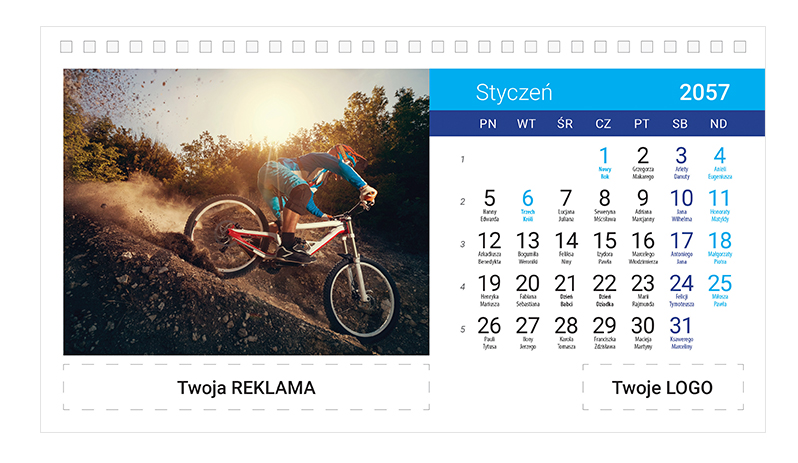Click the 2057 year label

[x=704, y=93]
